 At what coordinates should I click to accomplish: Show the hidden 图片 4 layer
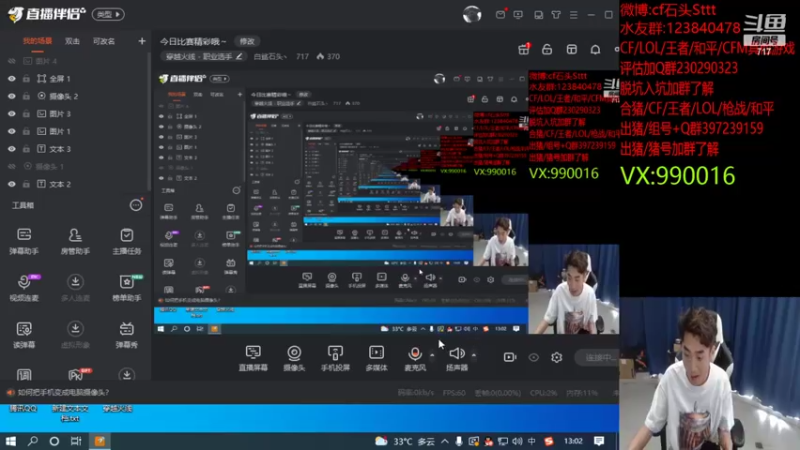(12, 61)
